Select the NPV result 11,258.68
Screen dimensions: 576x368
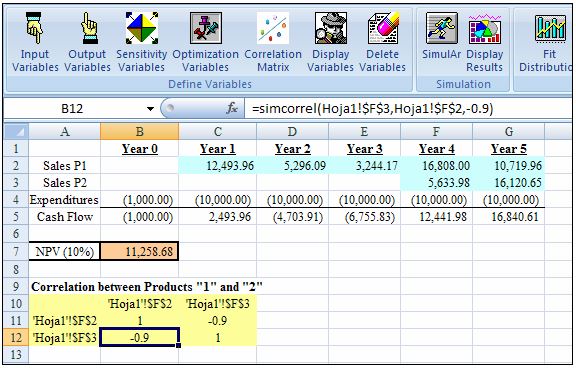point(140,252)
